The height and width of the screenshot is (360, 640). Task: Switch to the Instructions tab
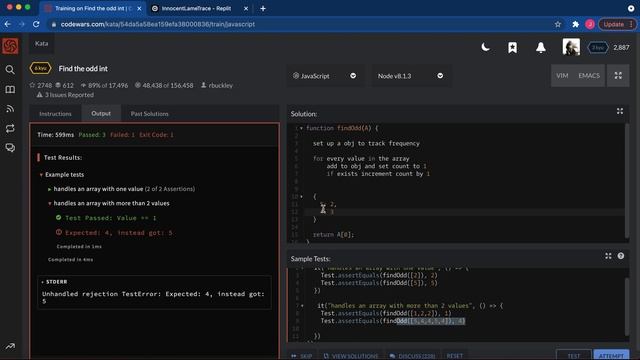click(x=55, y=113)
